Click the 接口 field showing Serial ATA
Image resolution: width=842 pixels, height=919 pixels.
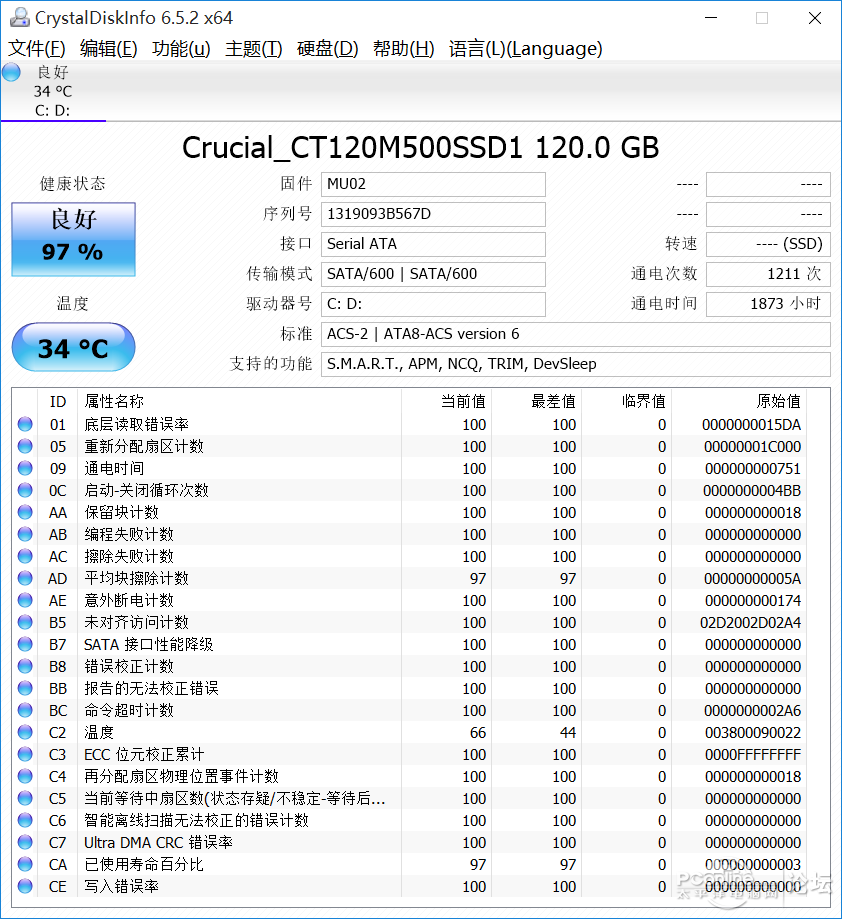[433, 244]
